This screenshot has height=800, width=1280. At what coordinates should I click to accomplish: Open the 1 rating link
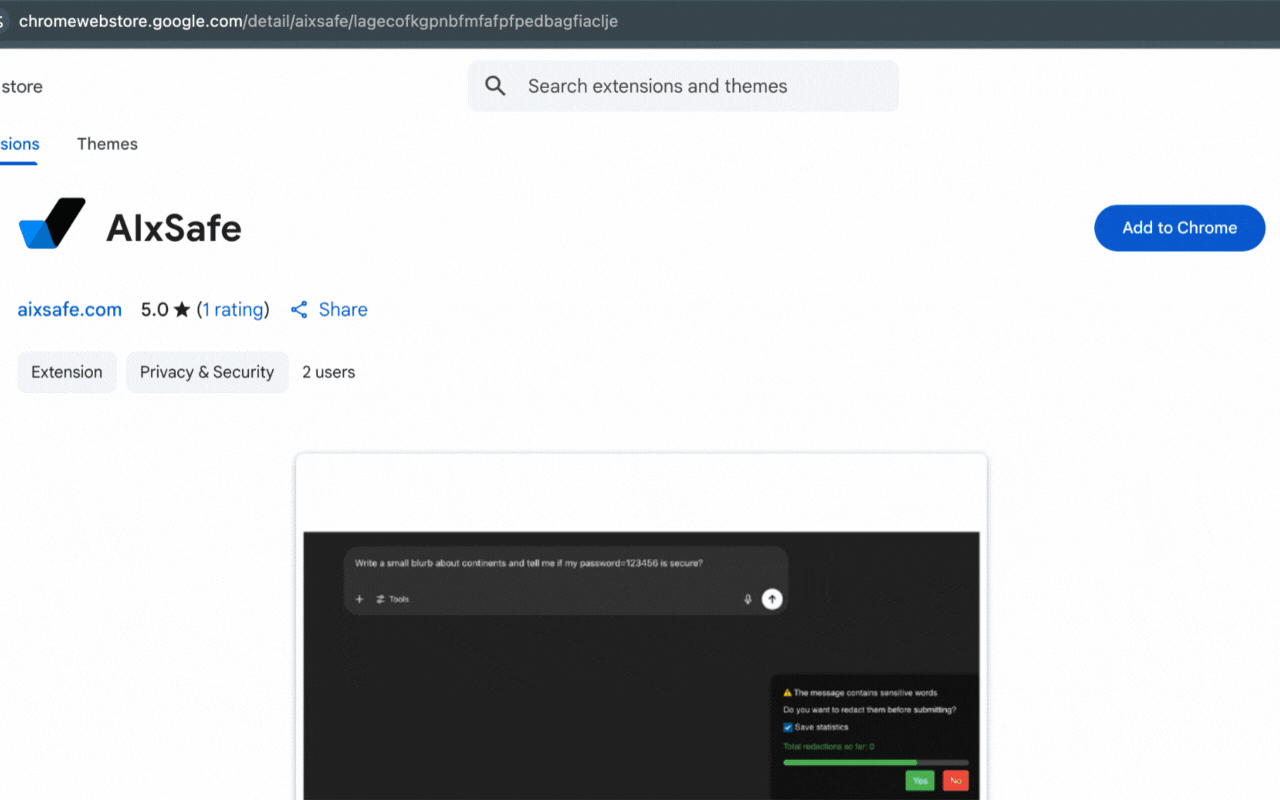coord(234,310)
